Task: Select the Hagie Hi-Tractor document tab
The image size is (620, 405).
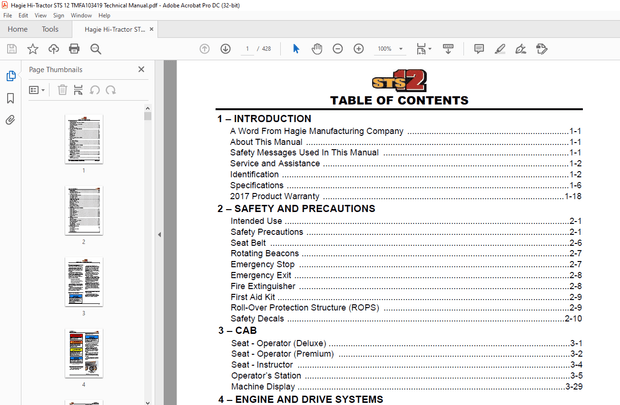Action: pos(115,29)
